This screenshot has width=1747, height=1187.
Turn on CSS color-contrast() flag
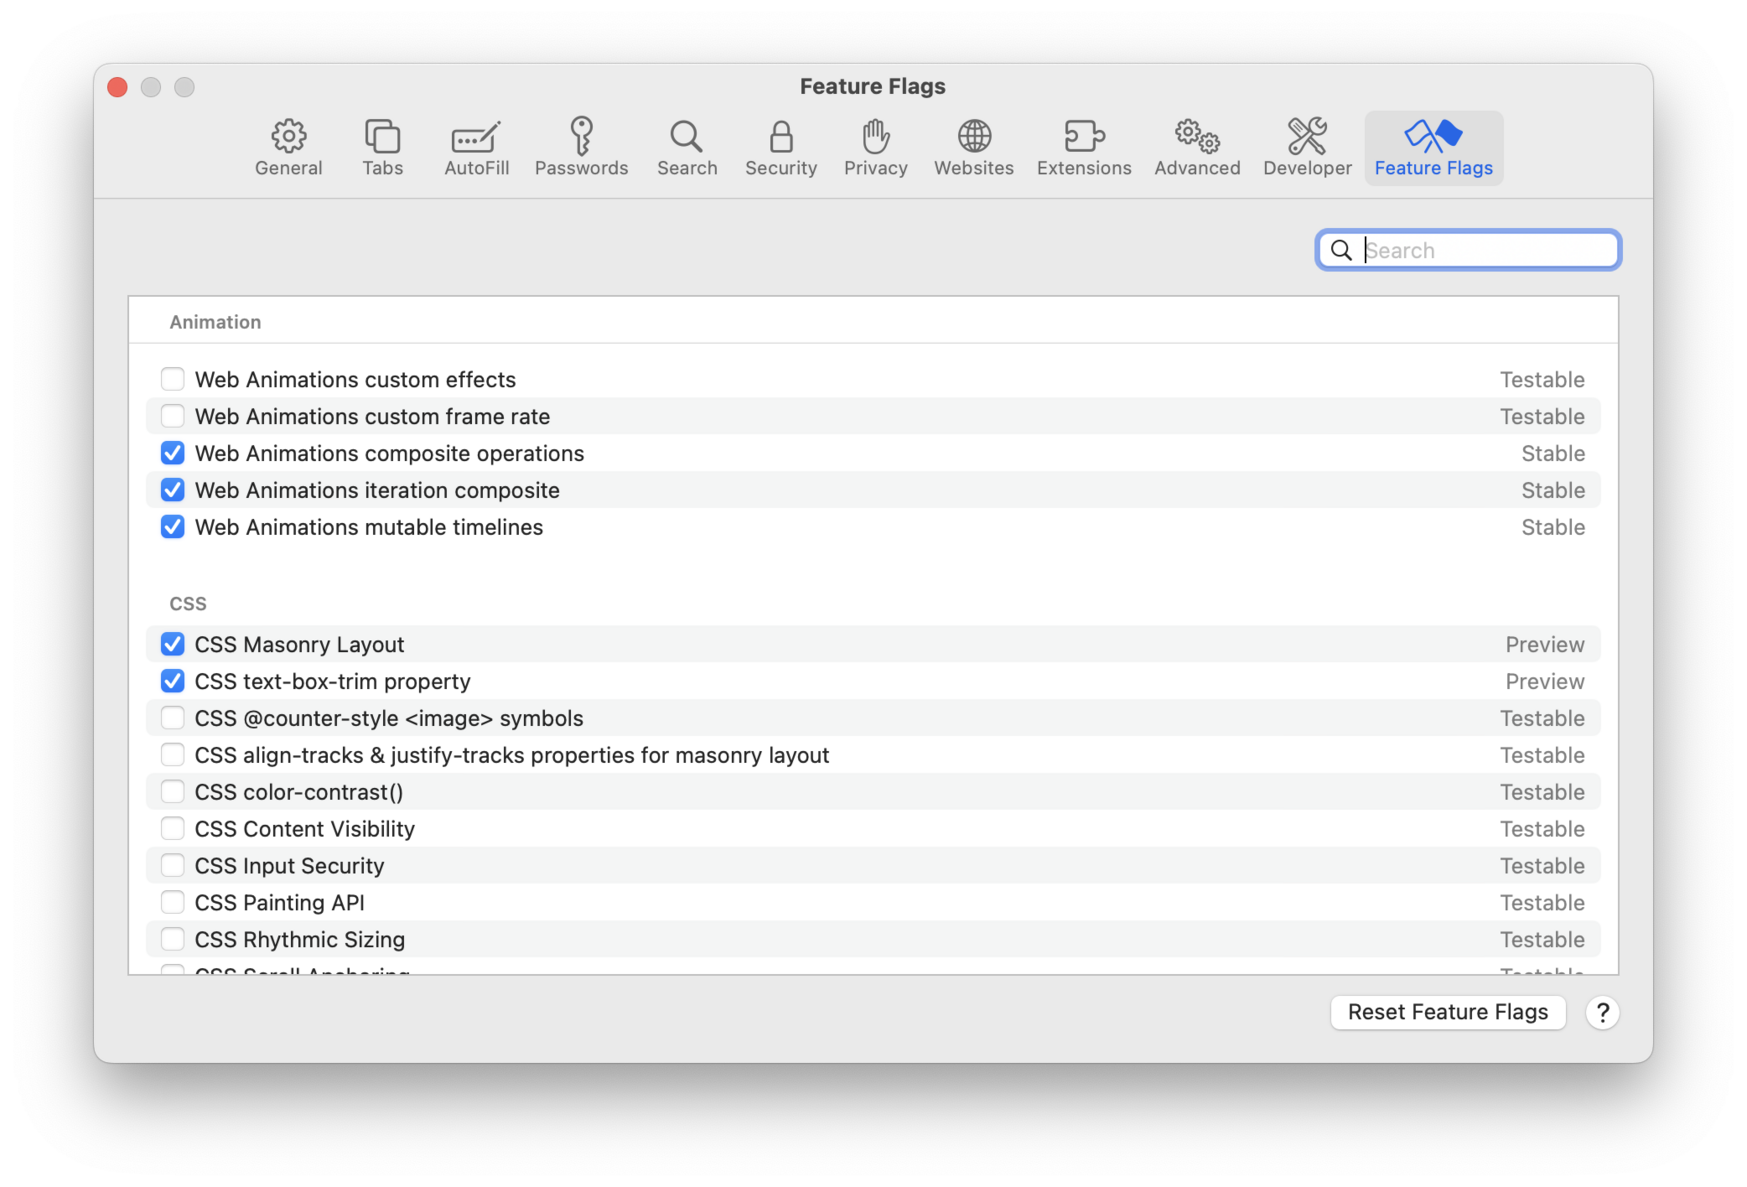tap(173, 792)
